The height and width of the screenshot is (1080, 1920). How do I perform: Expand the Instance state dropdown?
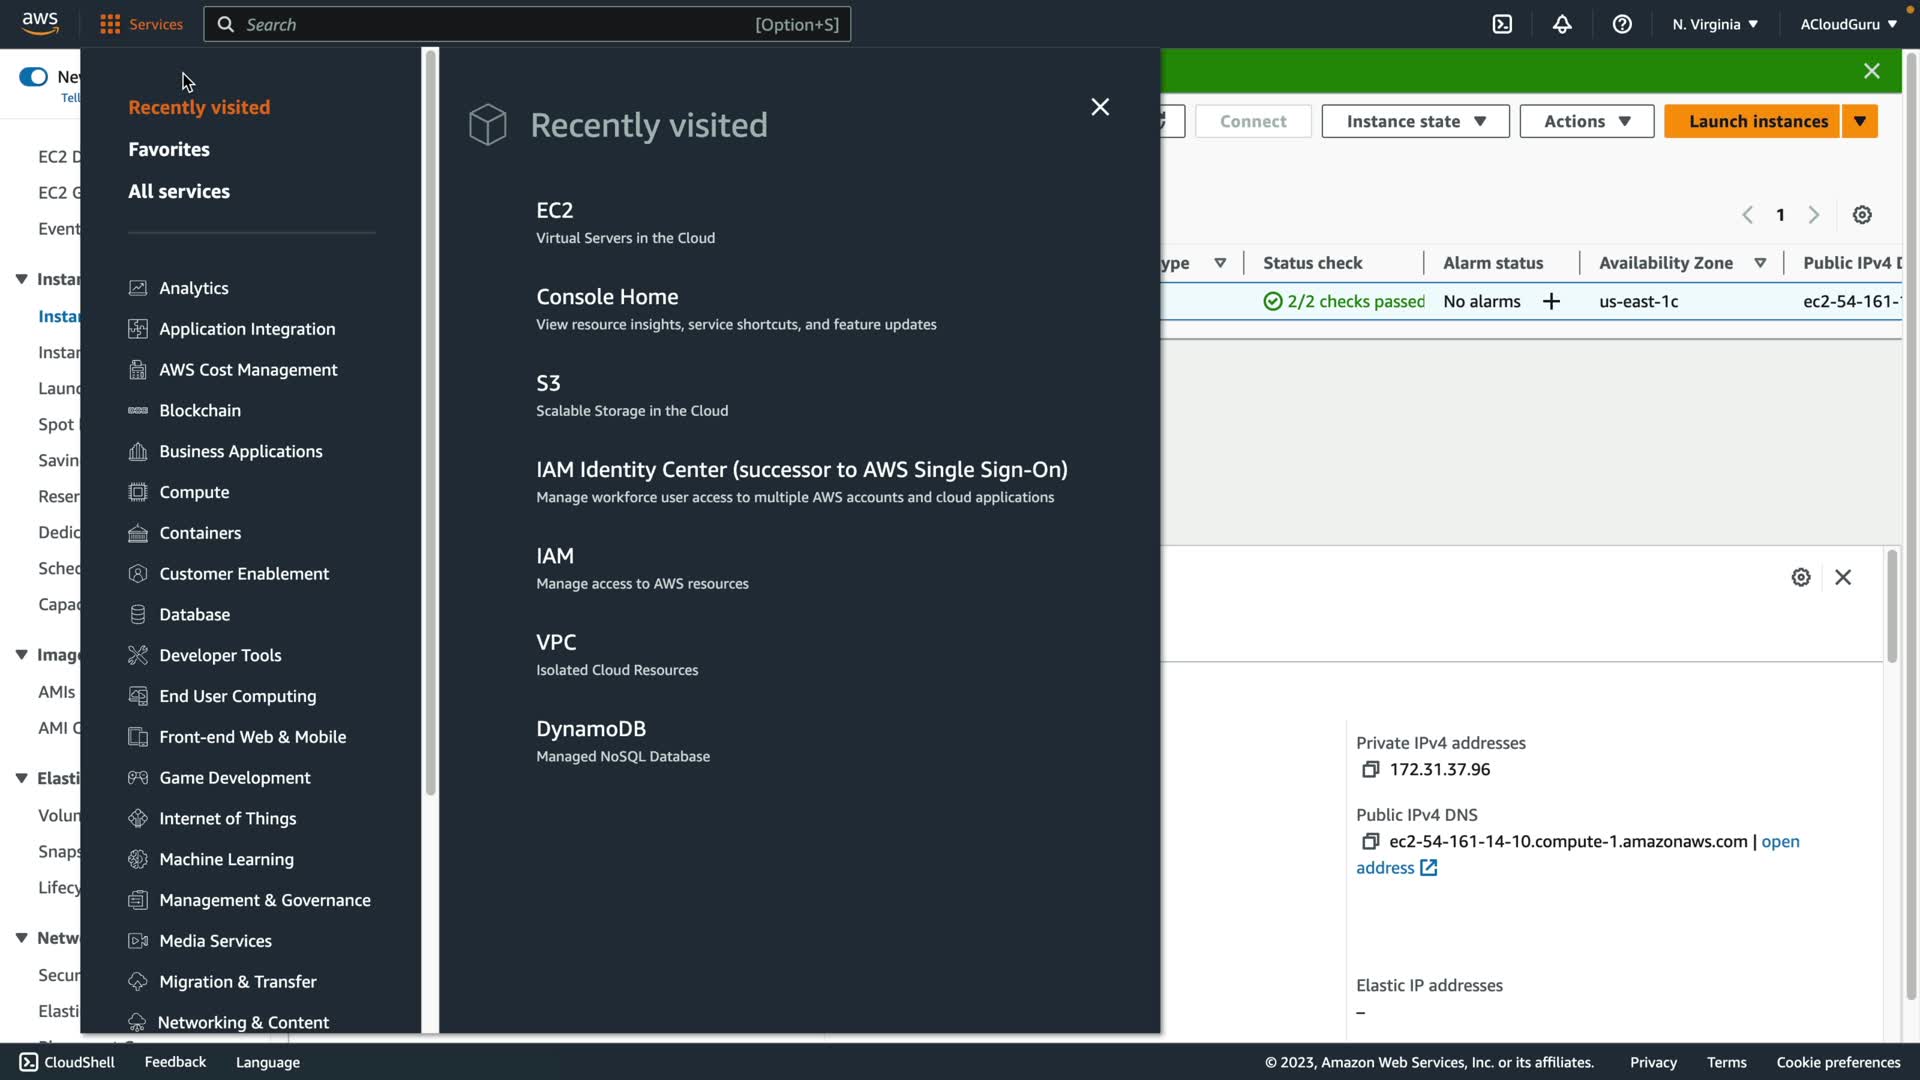point(1415,121)
